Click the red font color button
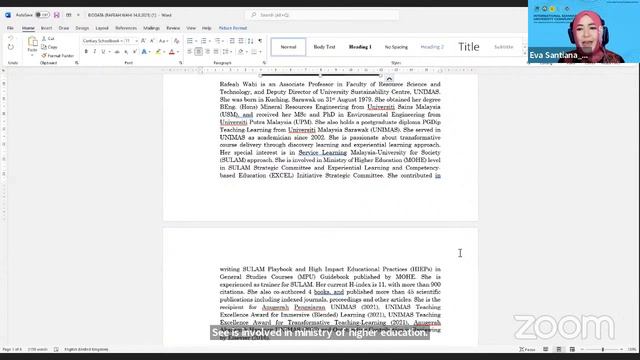The height and width of the screenshot is (360, 640). (x=172, y=52)
